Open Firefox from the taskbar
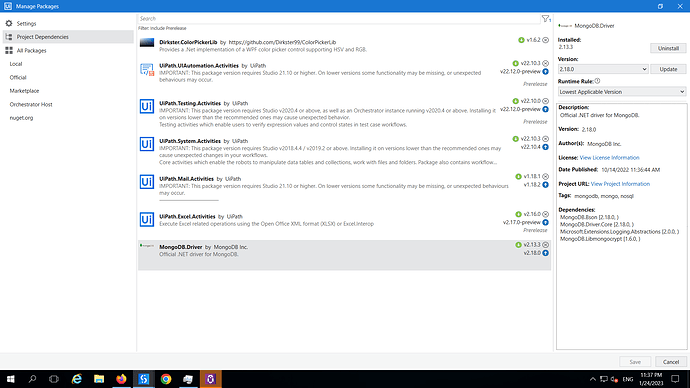The image size is (690, 388). [121, 379]
